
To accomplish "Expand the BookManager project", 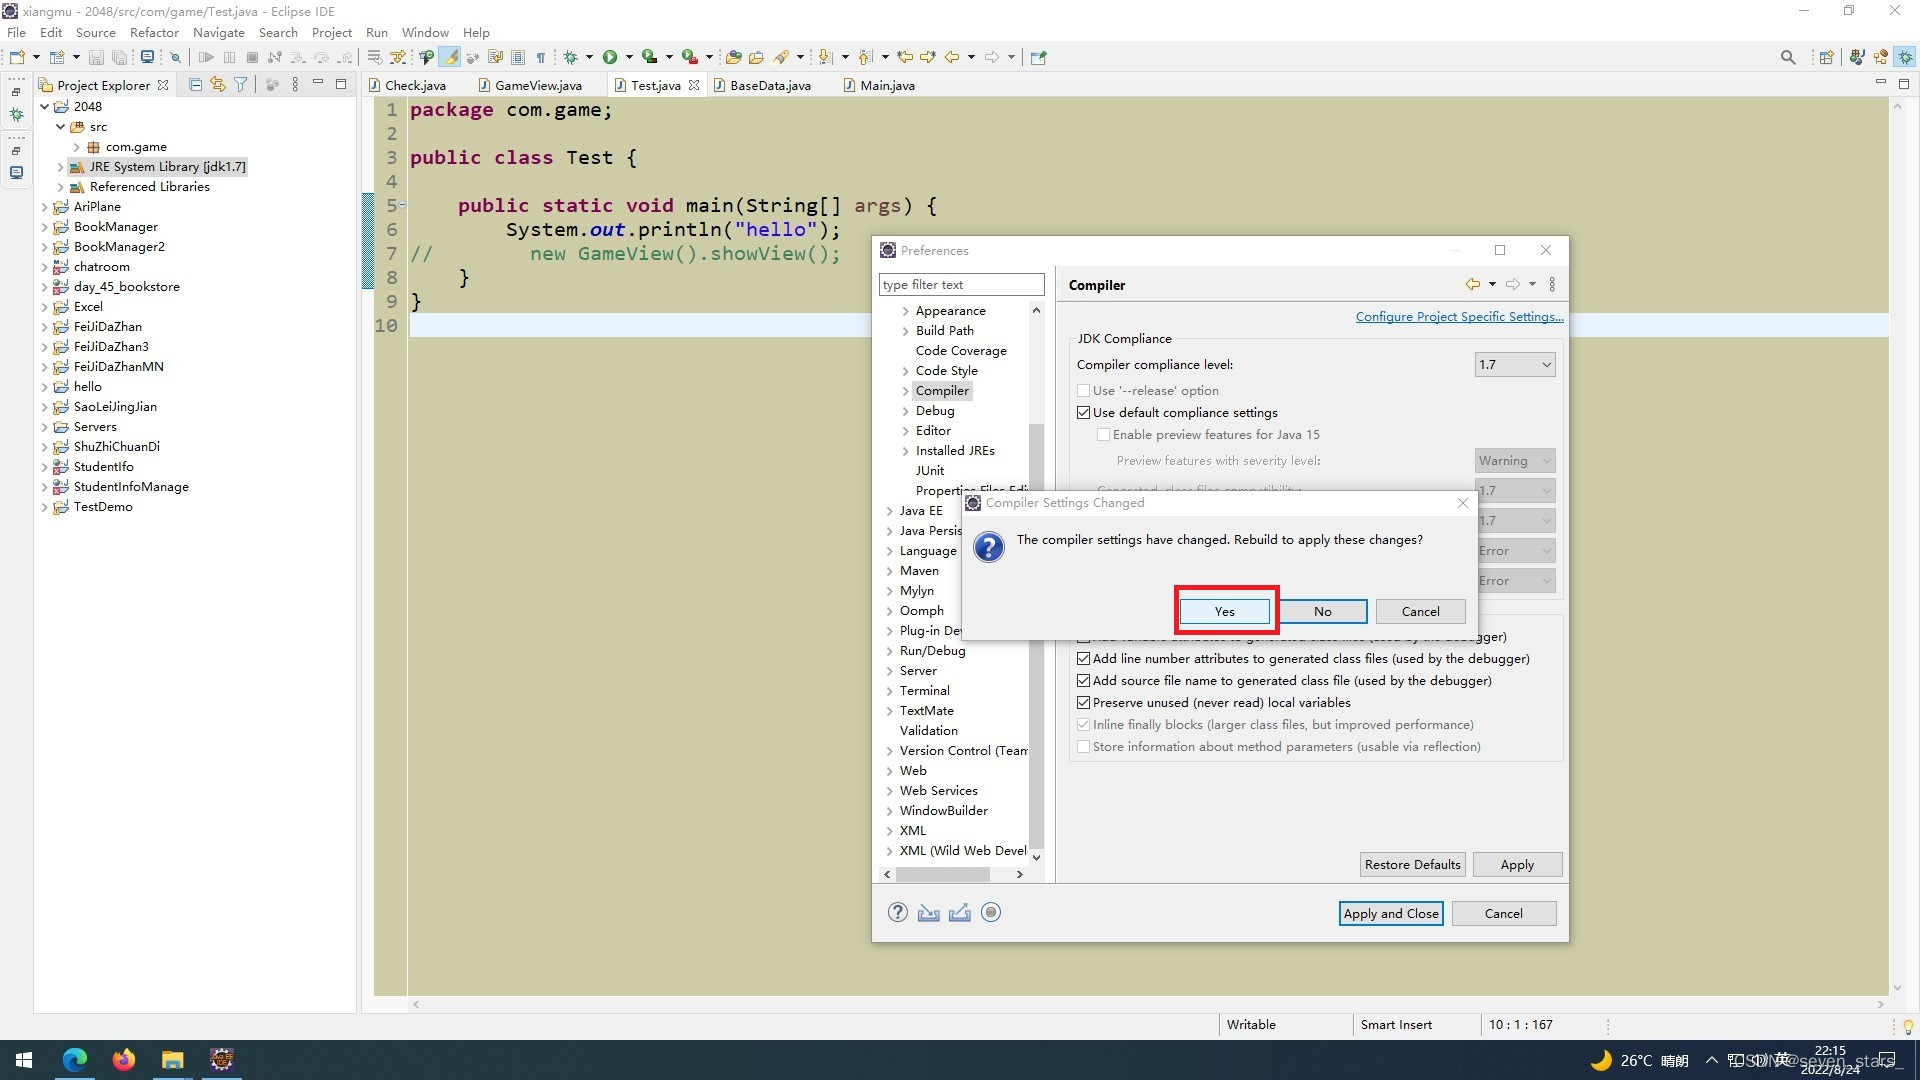I will (44, 227).
